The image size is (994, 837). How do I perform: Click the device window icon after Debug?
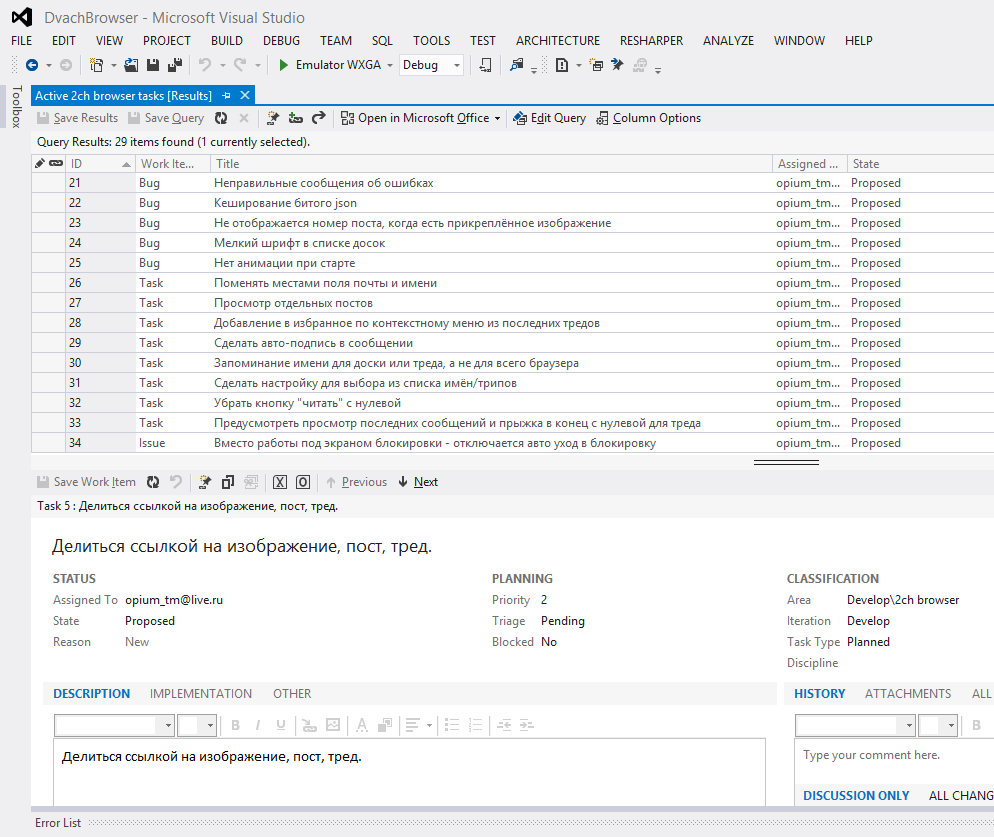486,65
